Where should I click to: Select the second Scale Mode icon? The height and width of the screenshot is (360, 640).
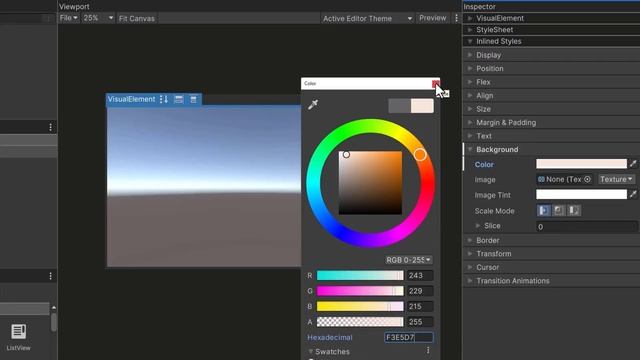coord(558,210)
